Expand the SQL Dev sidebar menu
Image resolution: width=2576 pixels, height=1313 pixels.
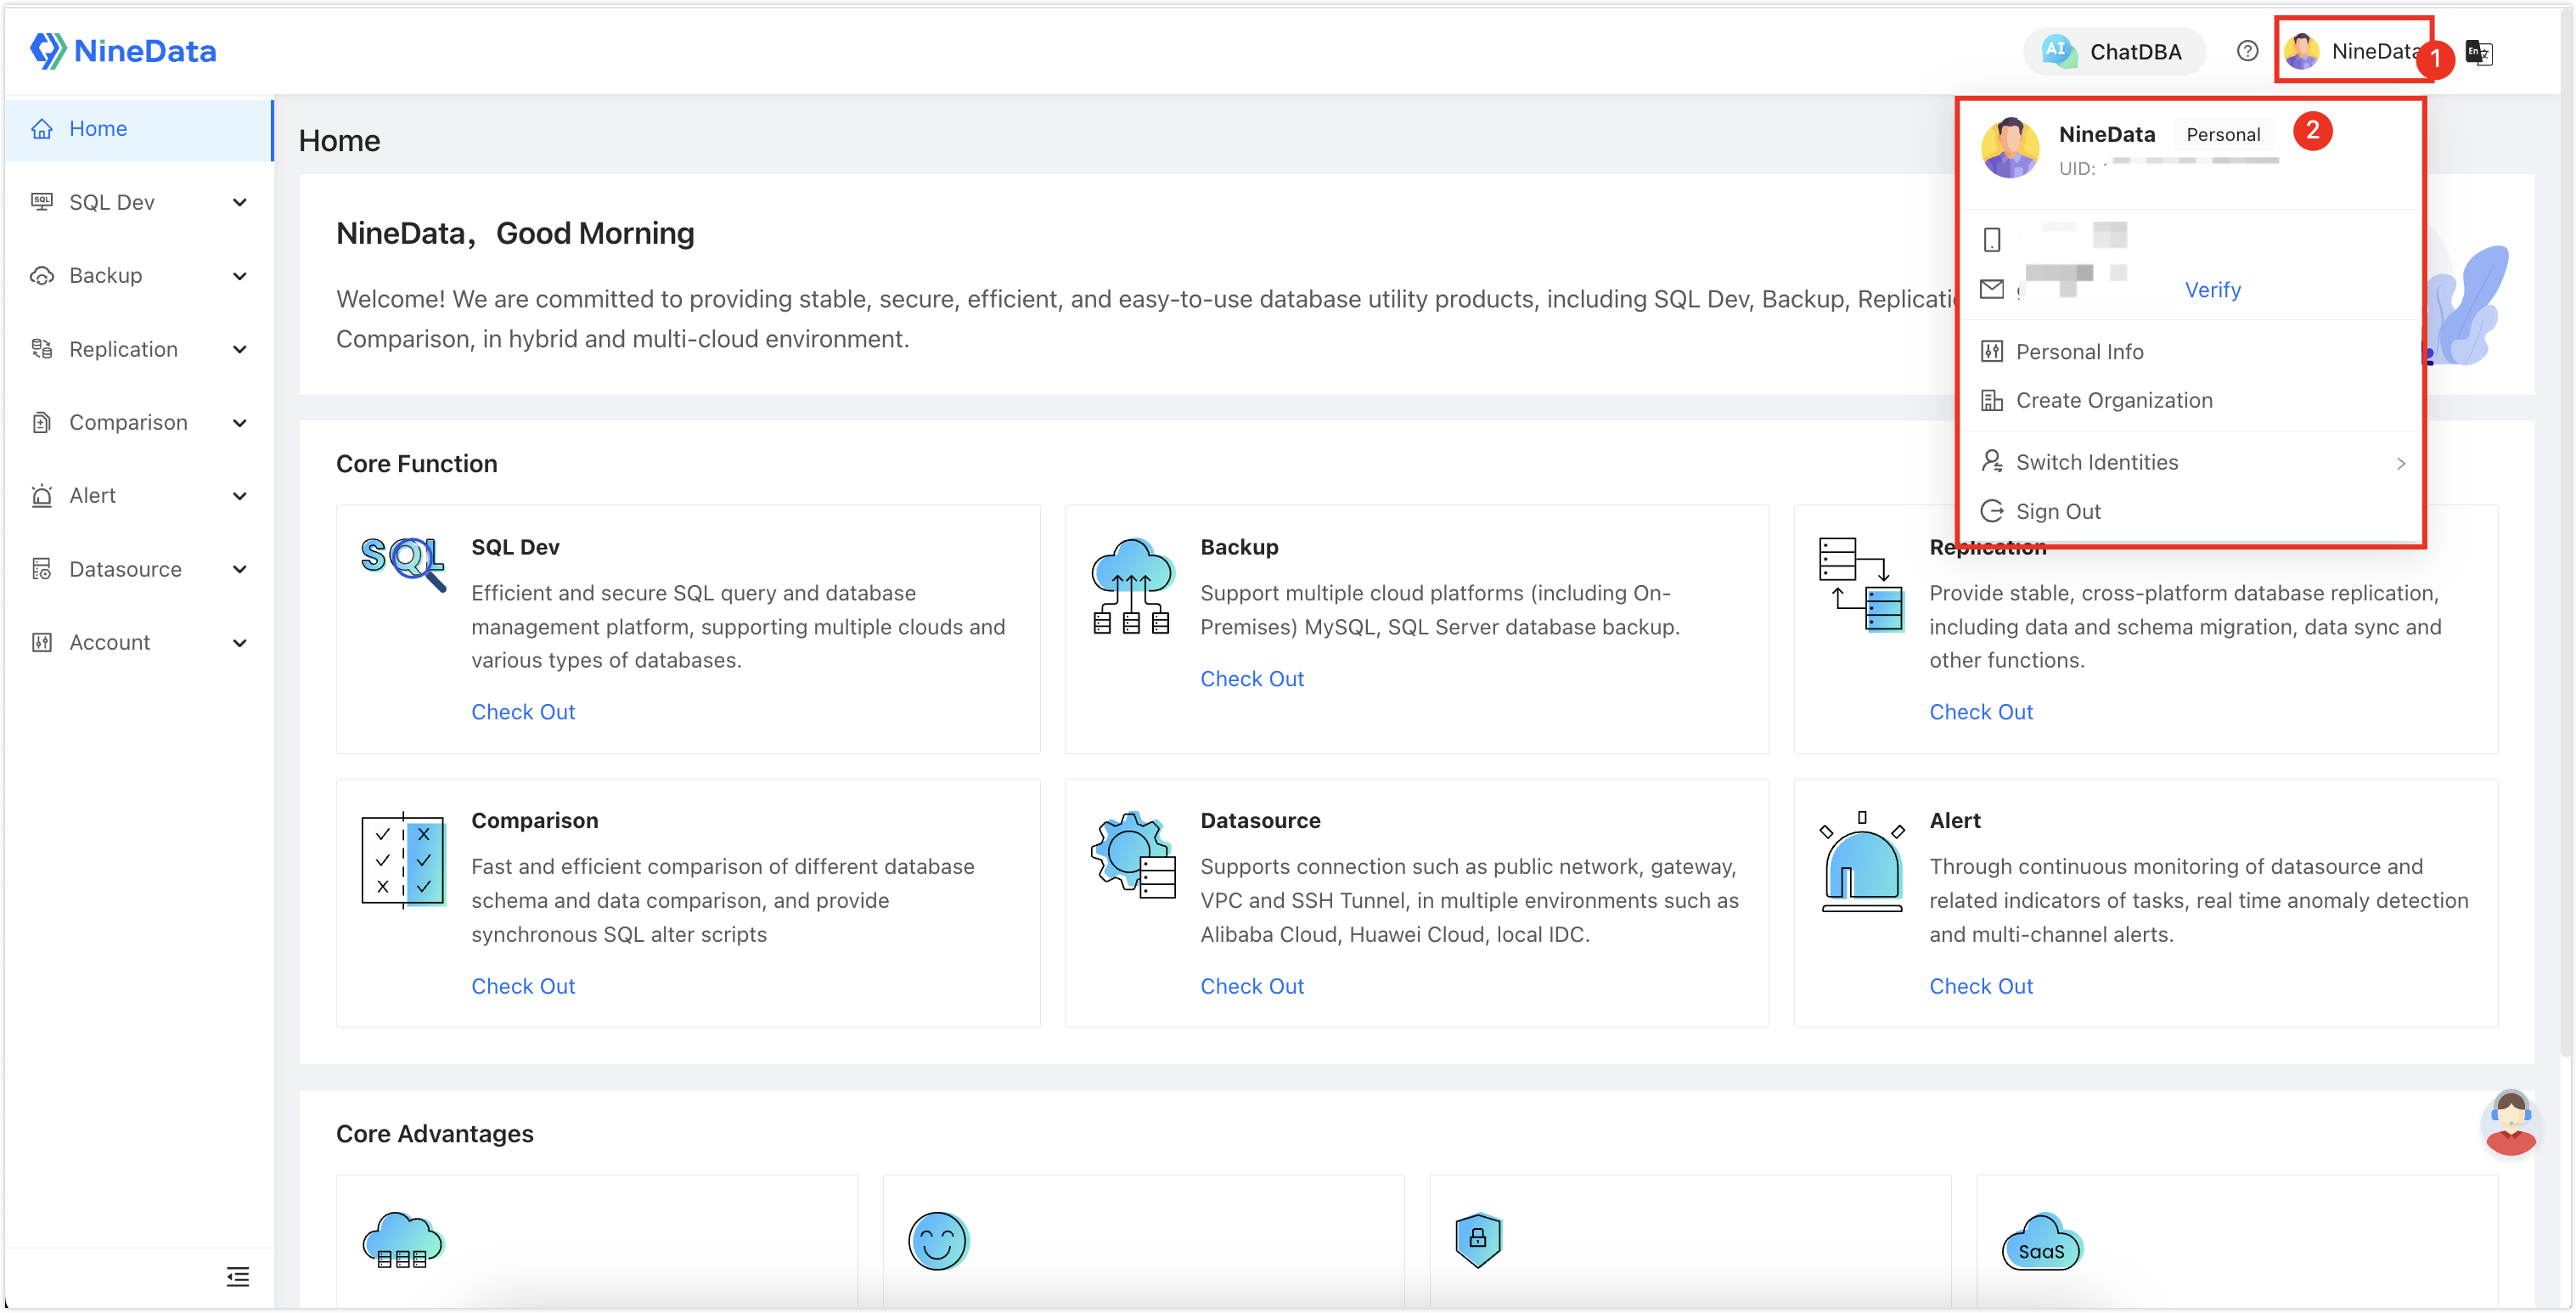click(x=240, y=202)
